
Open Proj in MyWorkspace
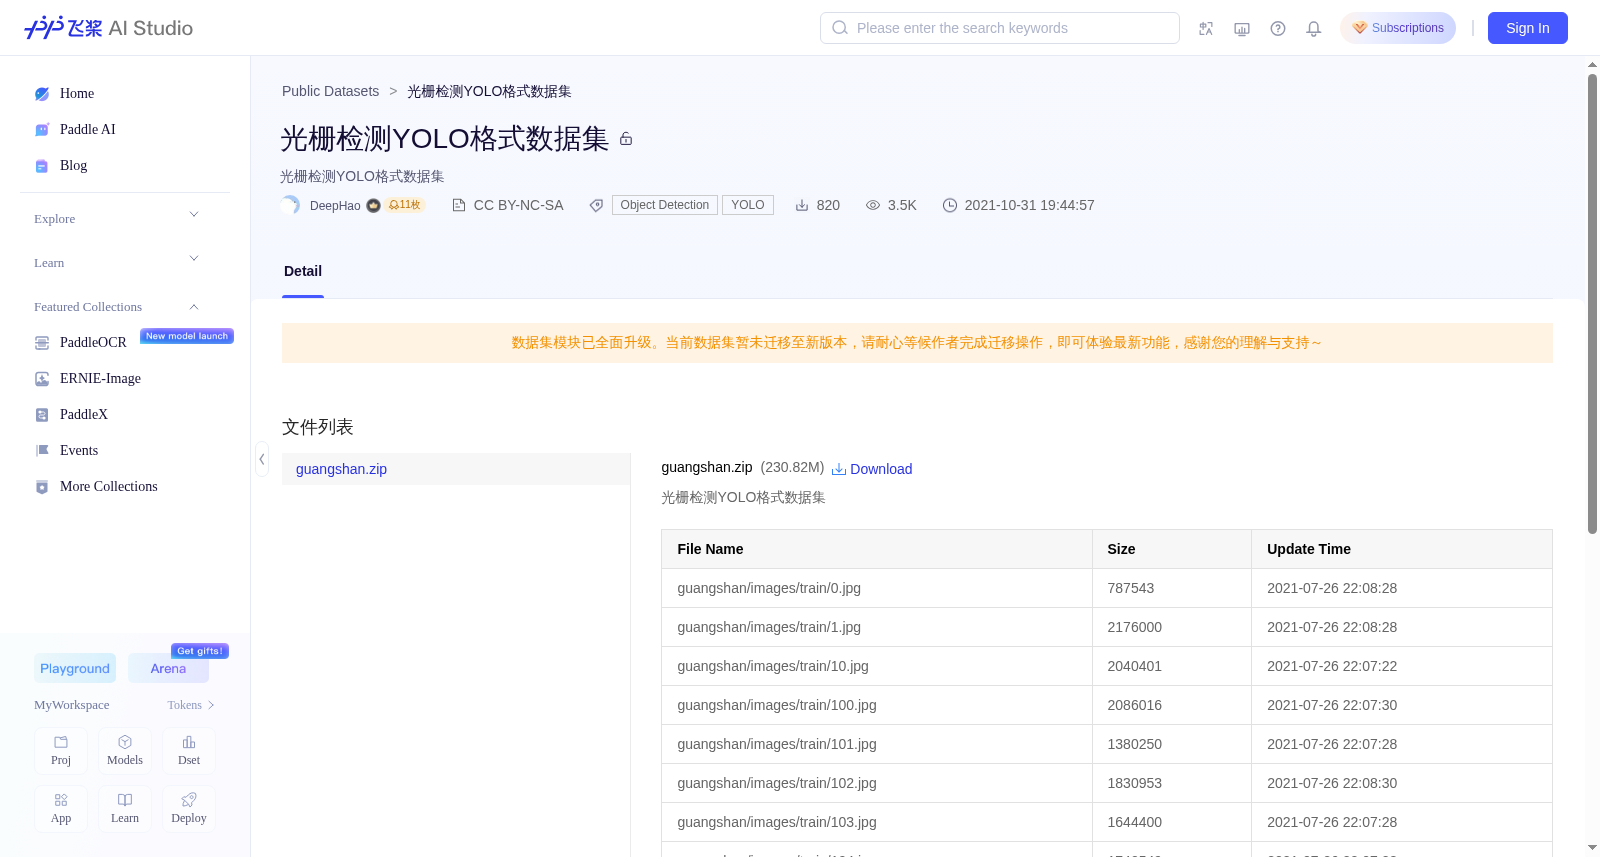(61, 751)
